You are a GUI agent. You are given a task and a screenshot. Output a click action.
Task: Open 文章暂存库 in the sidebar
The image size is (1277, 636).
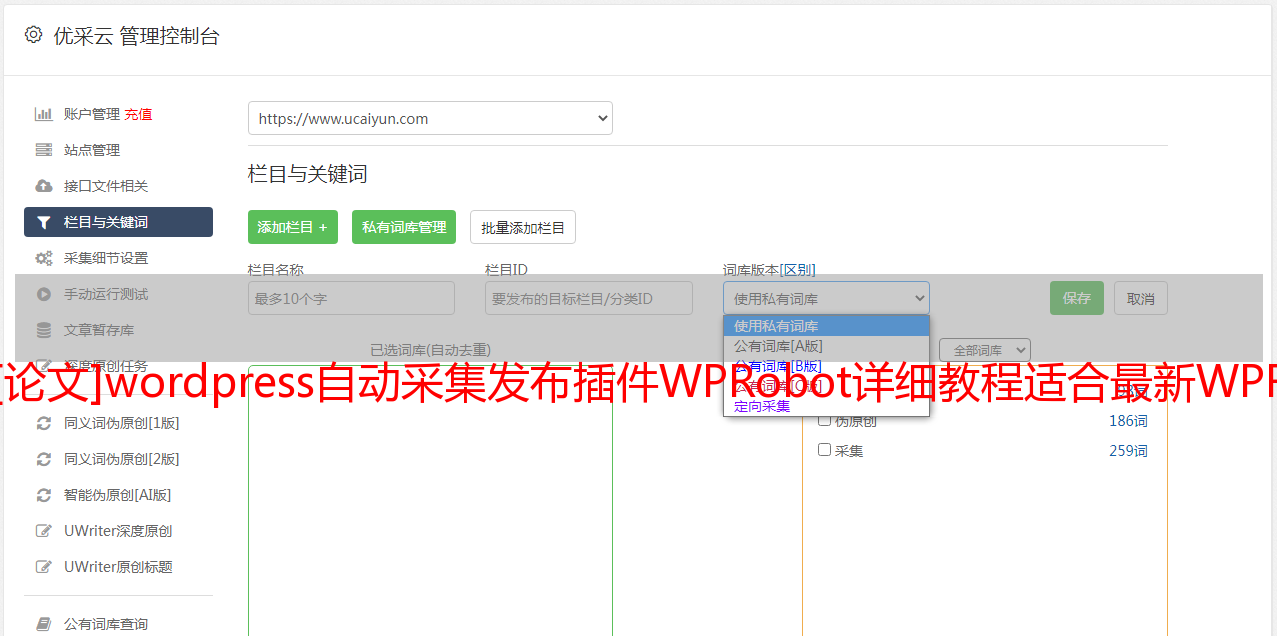(x=99, y=330)
